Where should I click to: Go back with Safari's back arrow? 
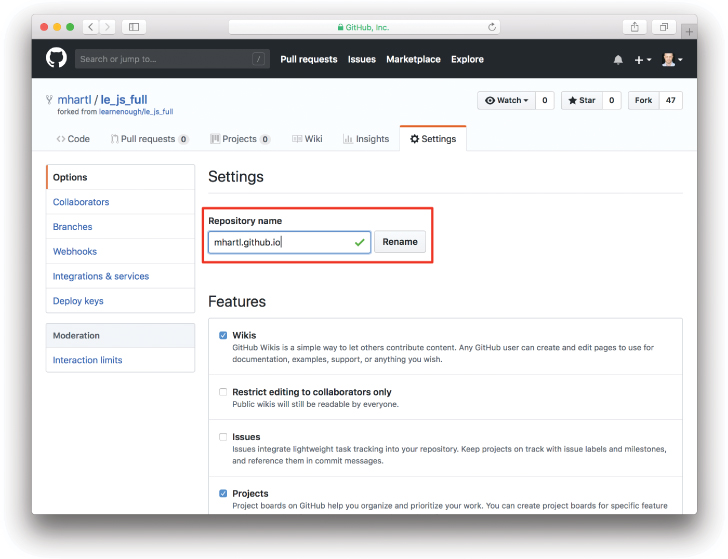point(90,27)
